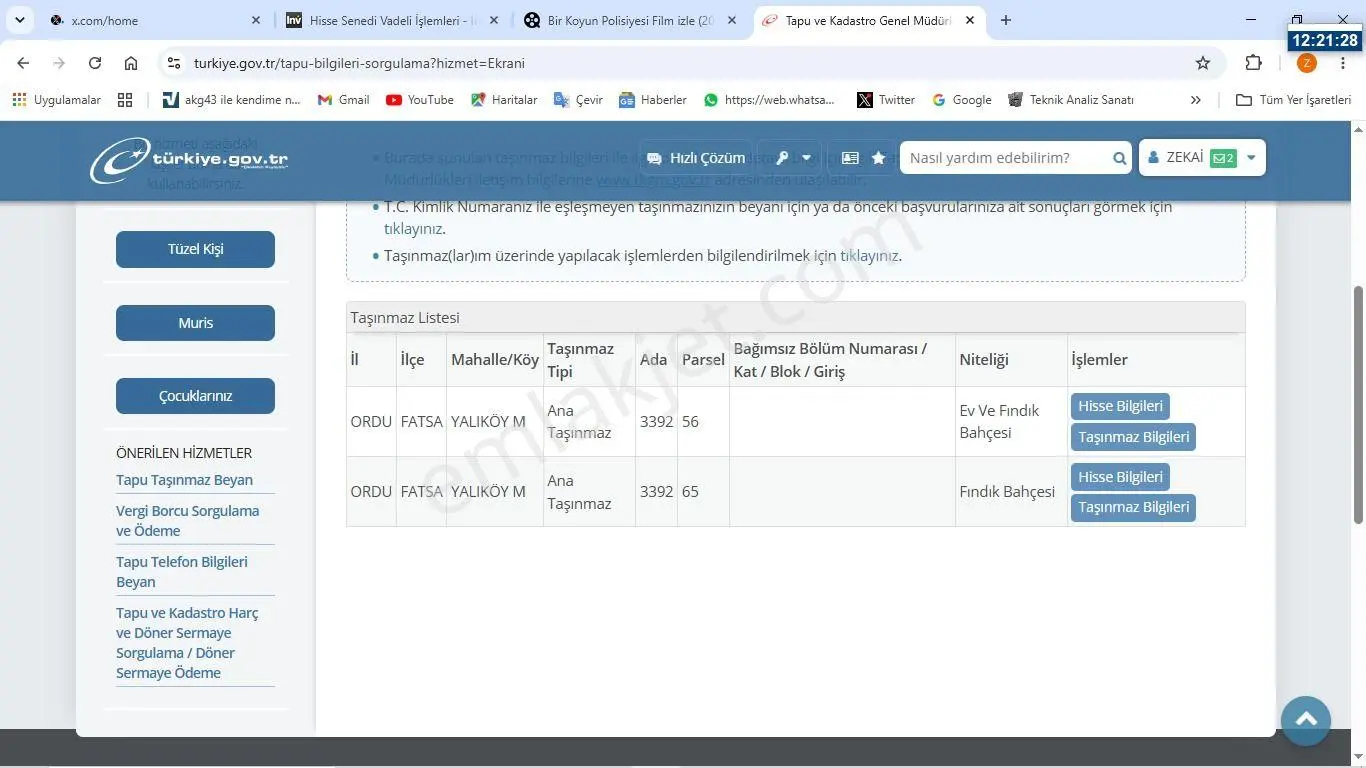
Task: Open Taşınmaz Bilgileri for parcel 65
Action: click(x=1133, y=507)
